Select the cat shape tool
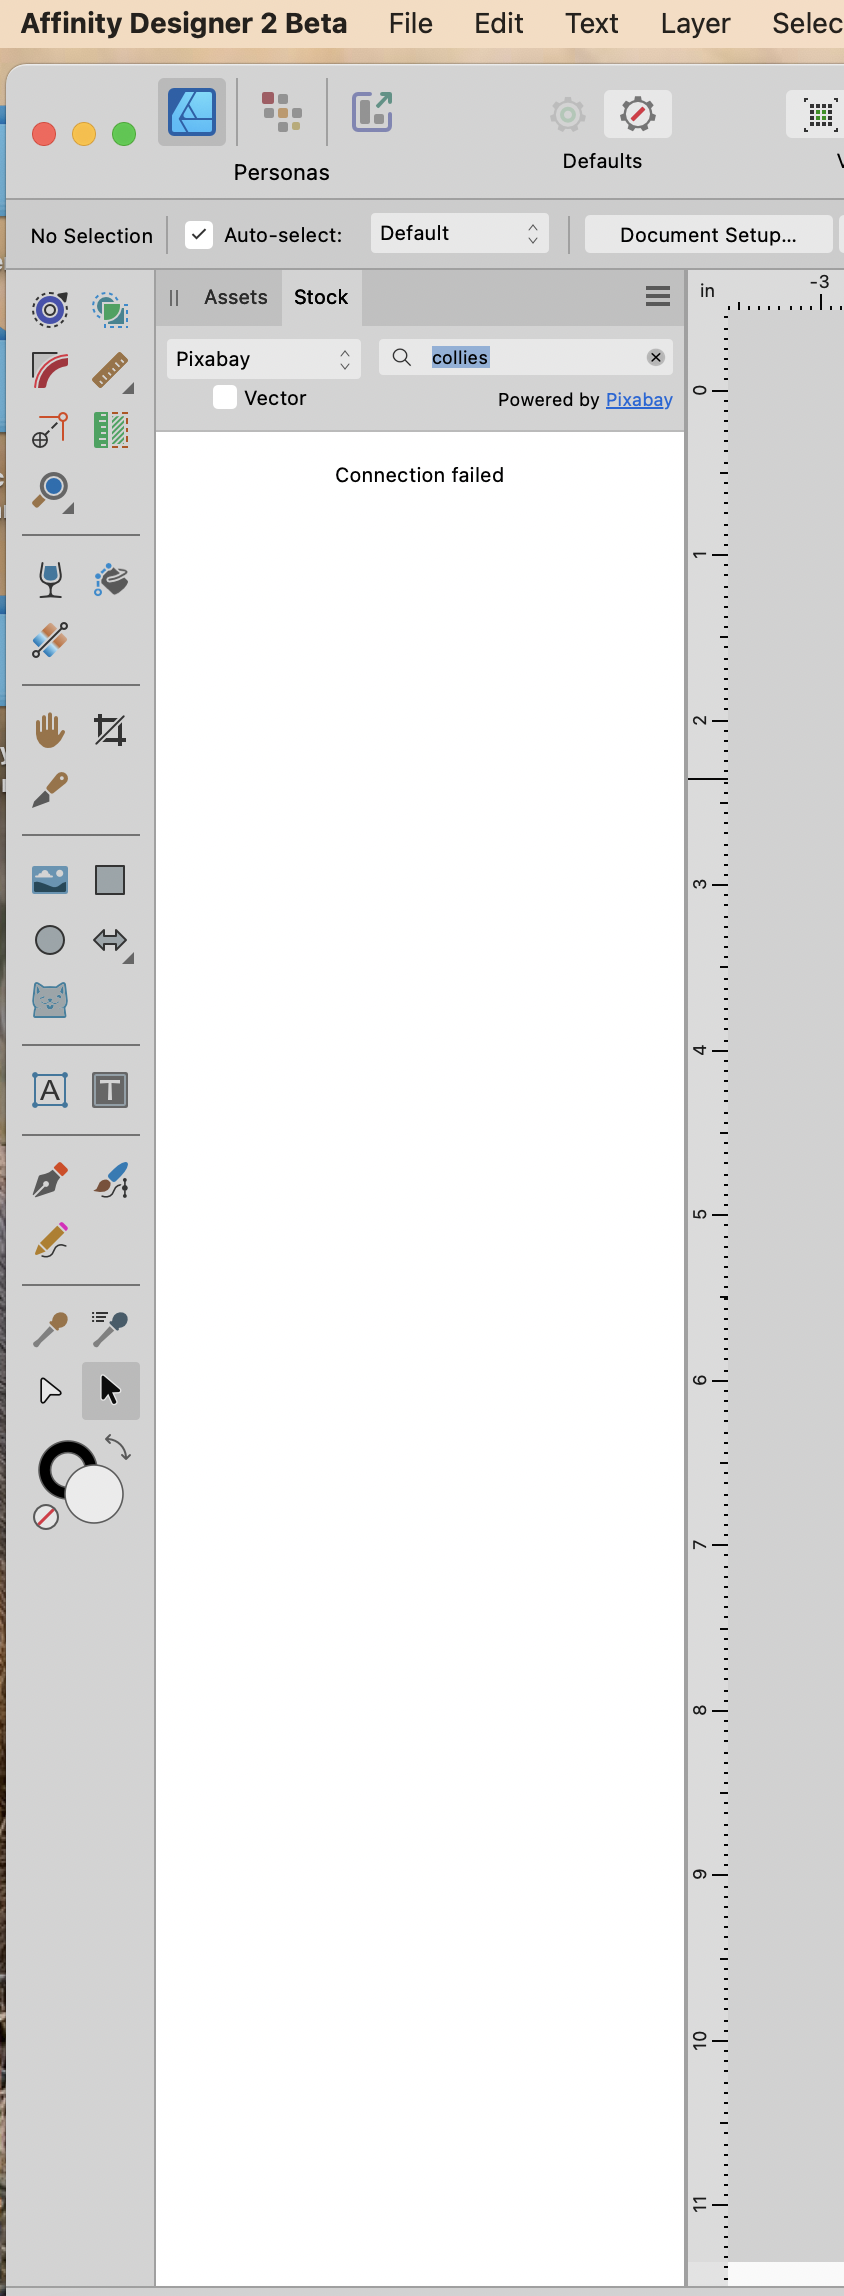This screenshot has width=844, height=2296. click(x=50, y=1000)
